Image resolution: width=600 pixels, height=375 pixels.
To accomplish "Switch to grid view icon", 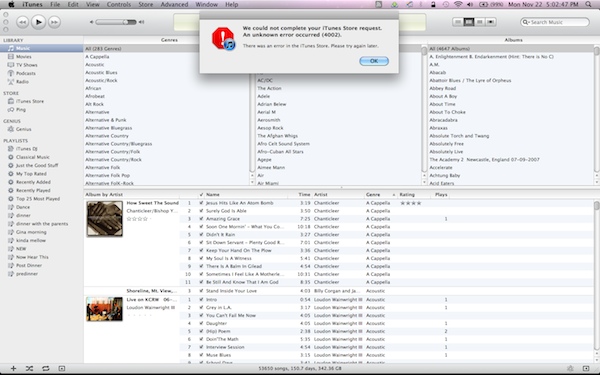I will tap(480, 22).
